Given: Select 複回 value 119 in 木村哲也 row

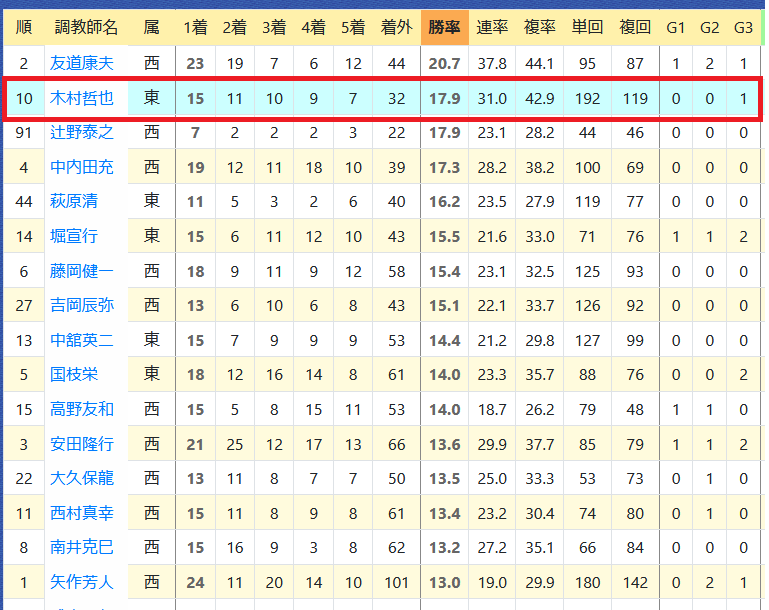Looking at the screenshot, I should [635, 99].
